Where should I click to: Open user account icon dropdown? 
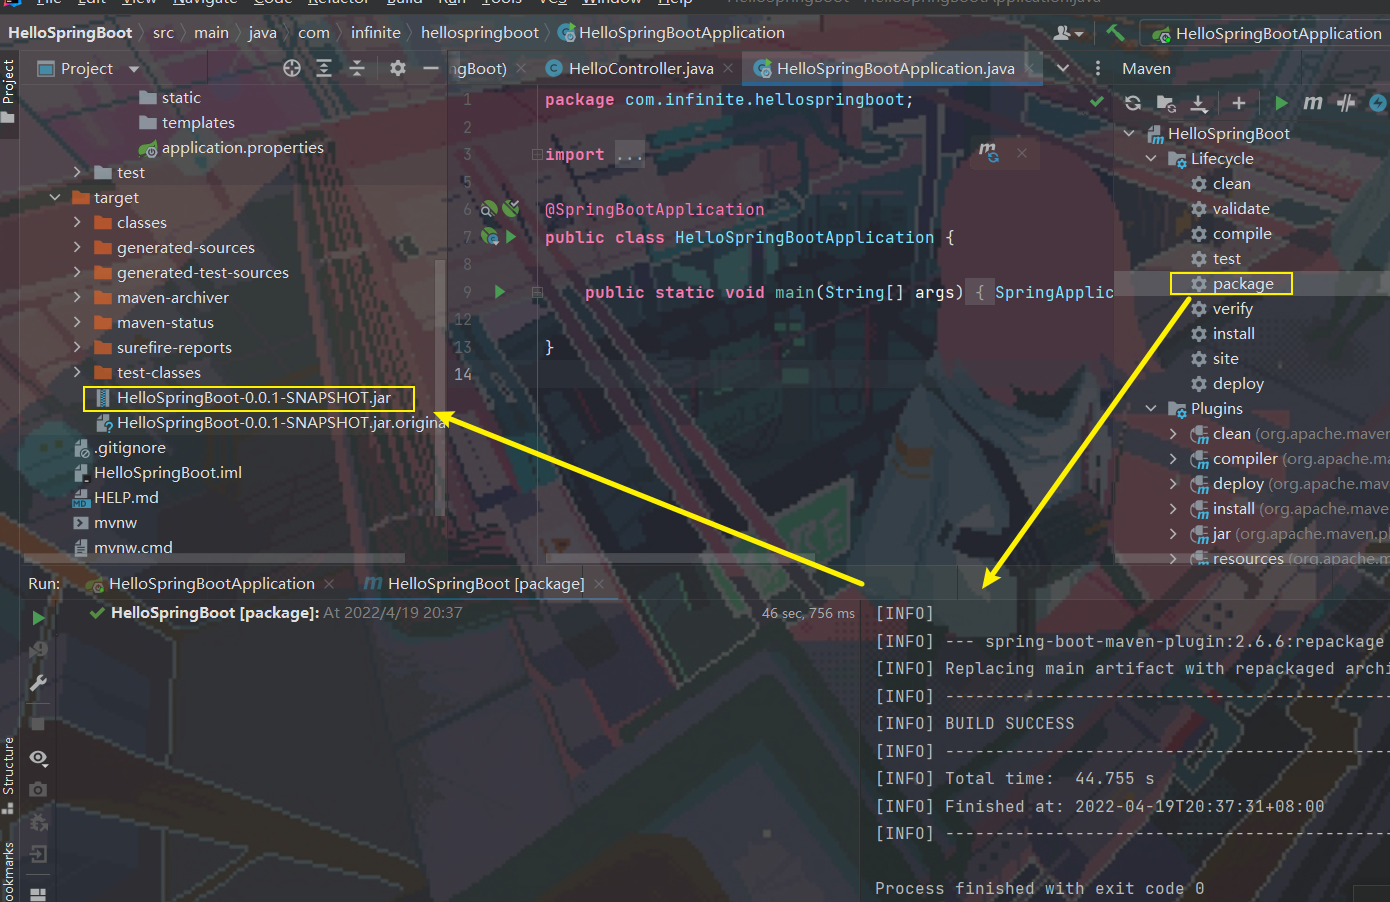click(x=1069, y=33)
